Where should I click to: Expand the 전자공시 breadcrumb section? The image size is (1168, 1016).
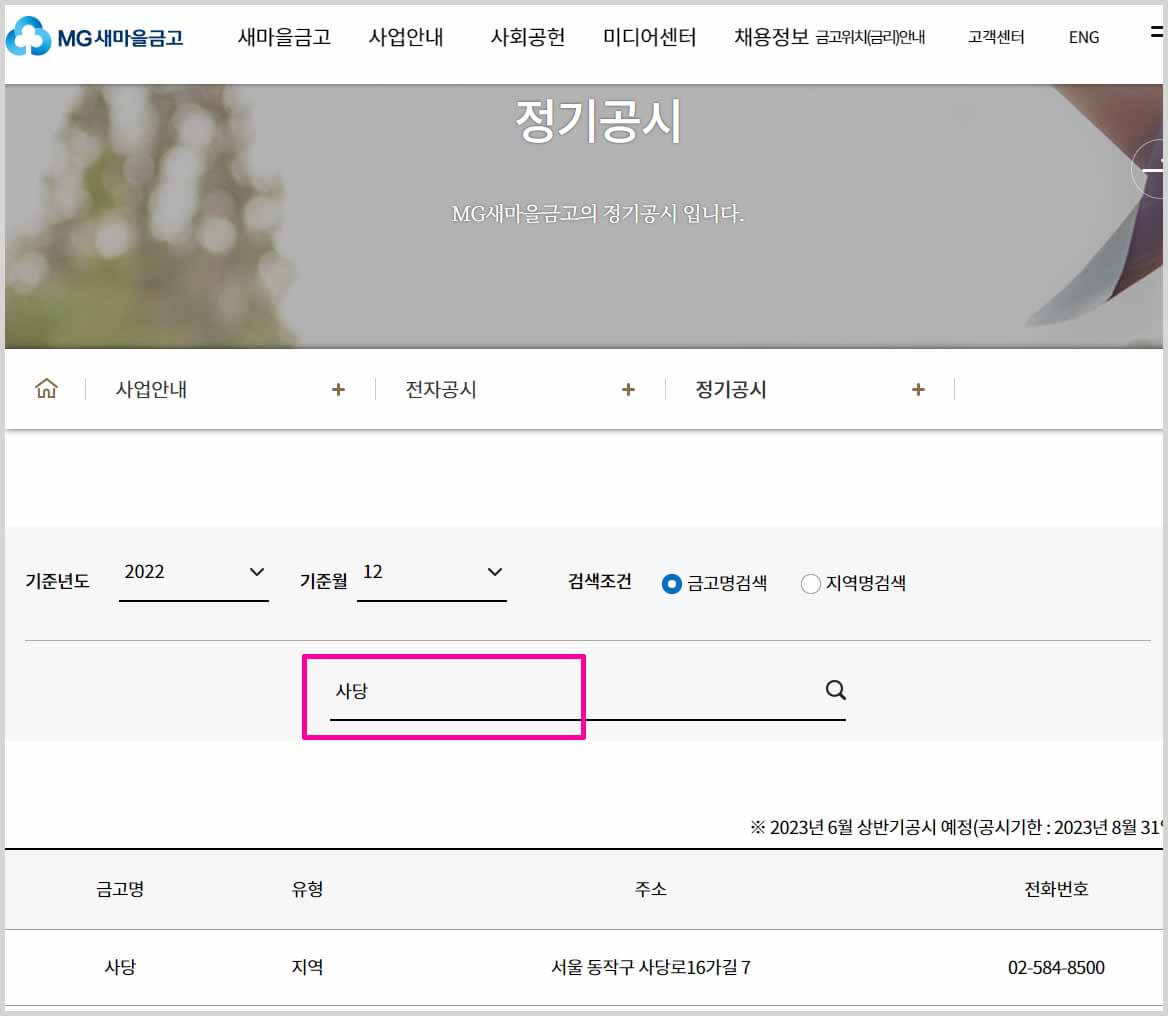(628, 389)
